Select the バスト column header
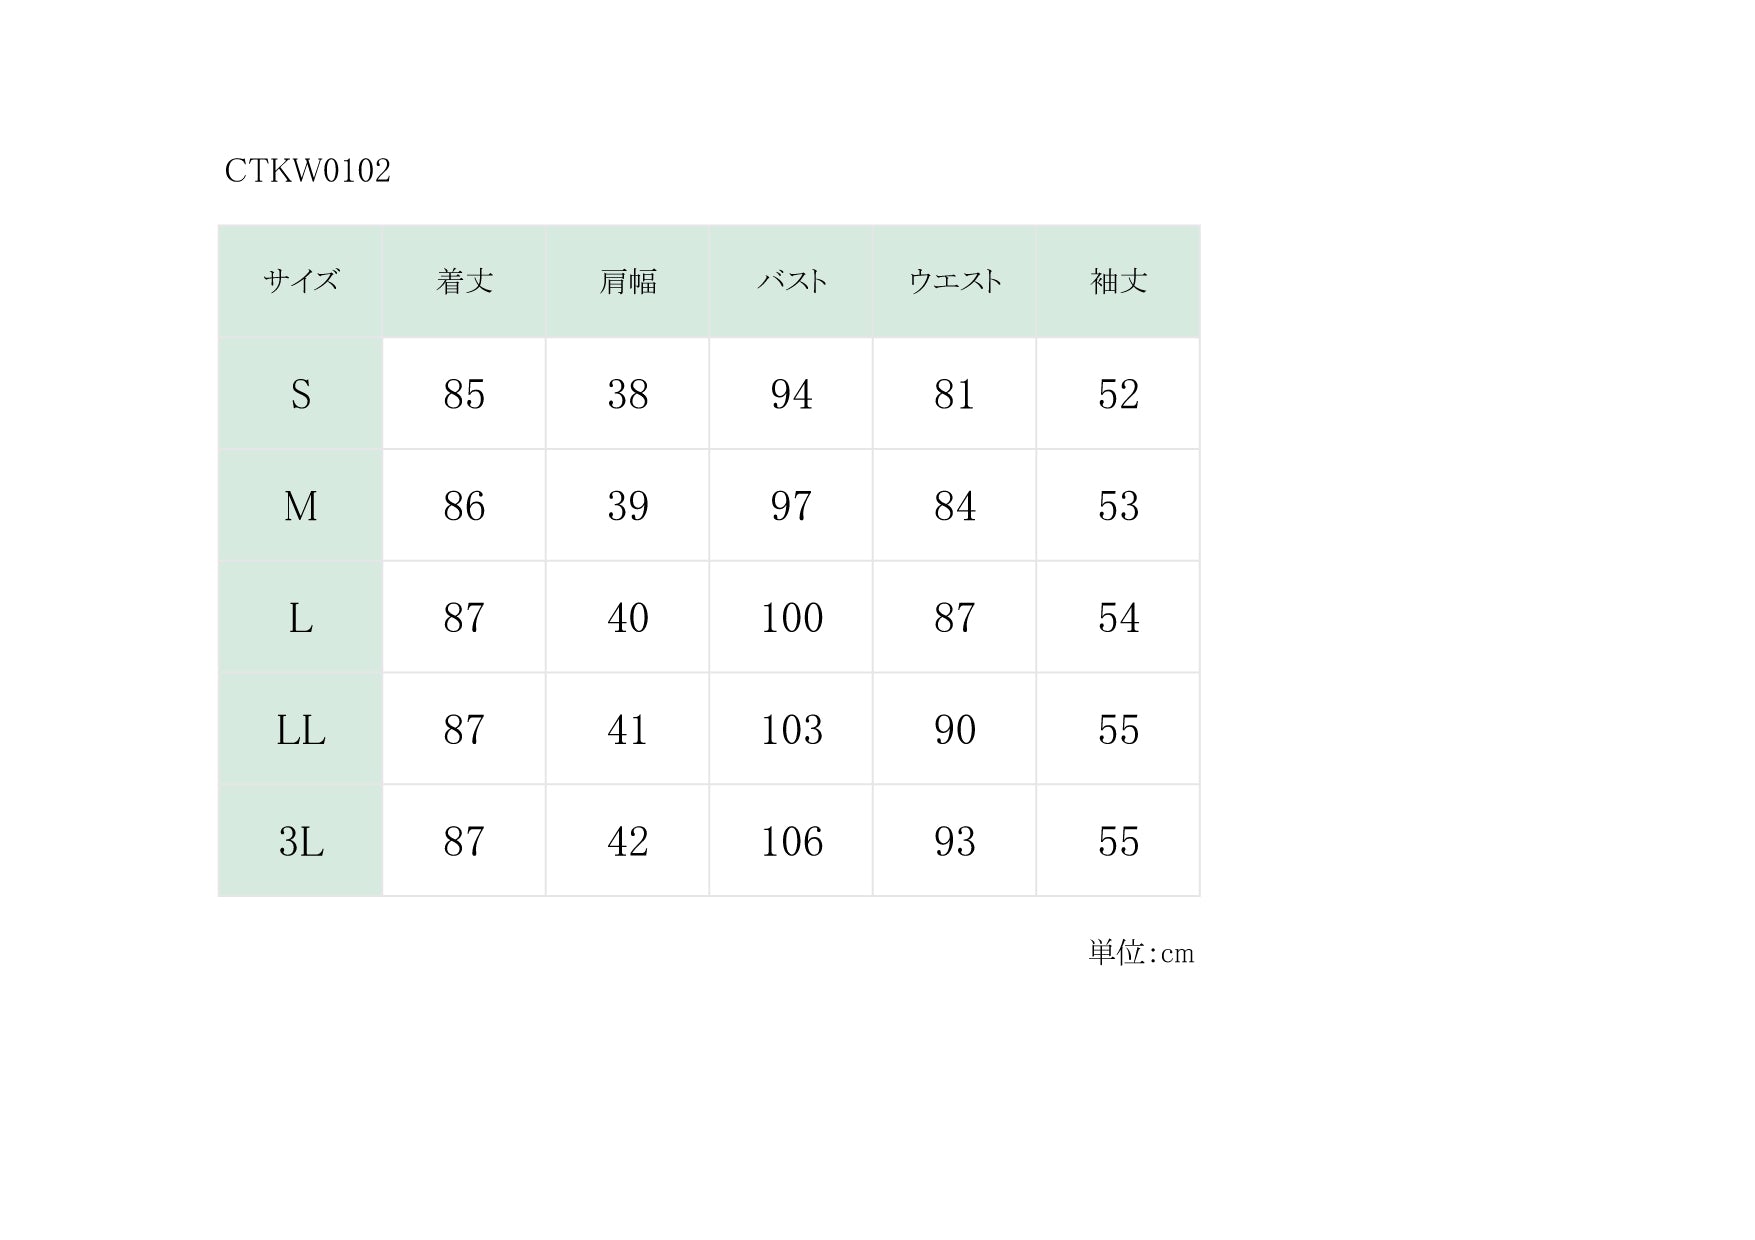 click(791, 281)
